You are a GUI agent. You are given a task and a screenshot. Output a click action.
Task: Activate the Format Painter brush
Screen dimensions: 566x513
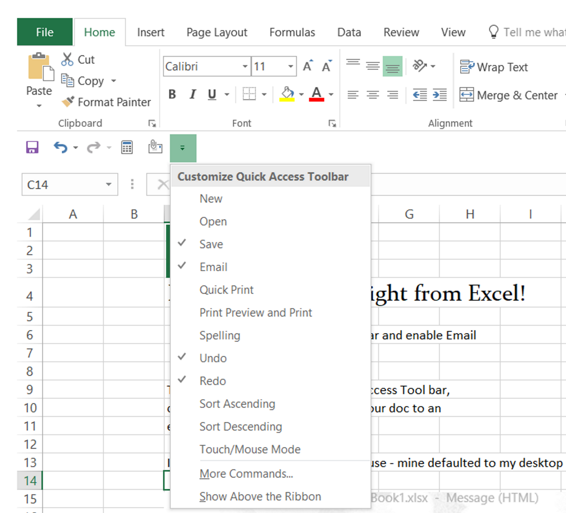tap(68, 102)
